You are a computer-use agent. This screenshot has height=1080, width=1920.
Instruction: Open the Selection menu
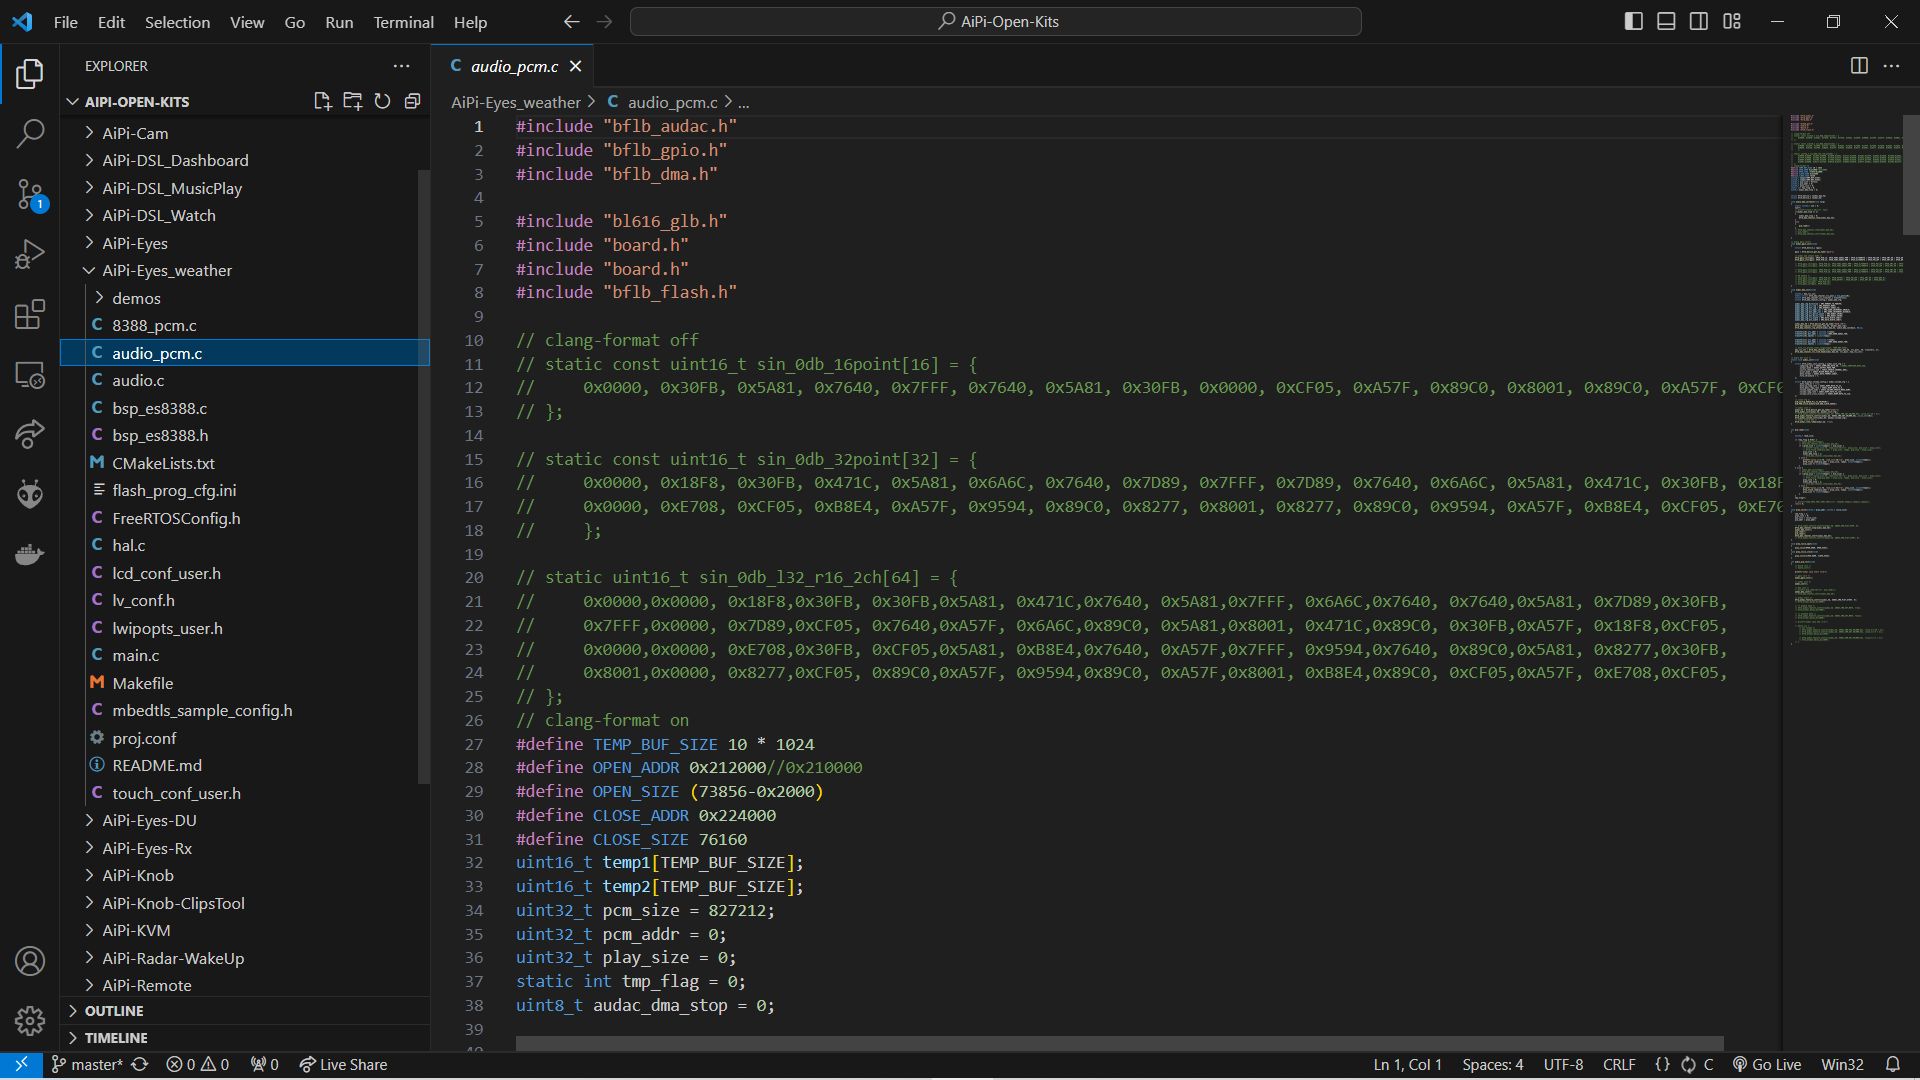click(x=177, y=22)
